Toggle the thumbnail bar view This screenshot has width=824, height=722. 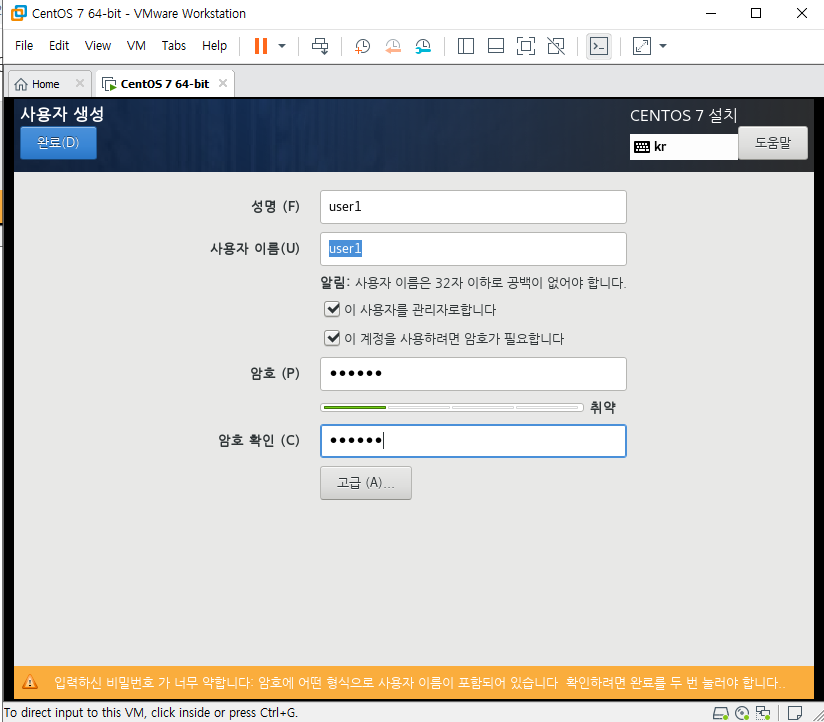point(496,46)
